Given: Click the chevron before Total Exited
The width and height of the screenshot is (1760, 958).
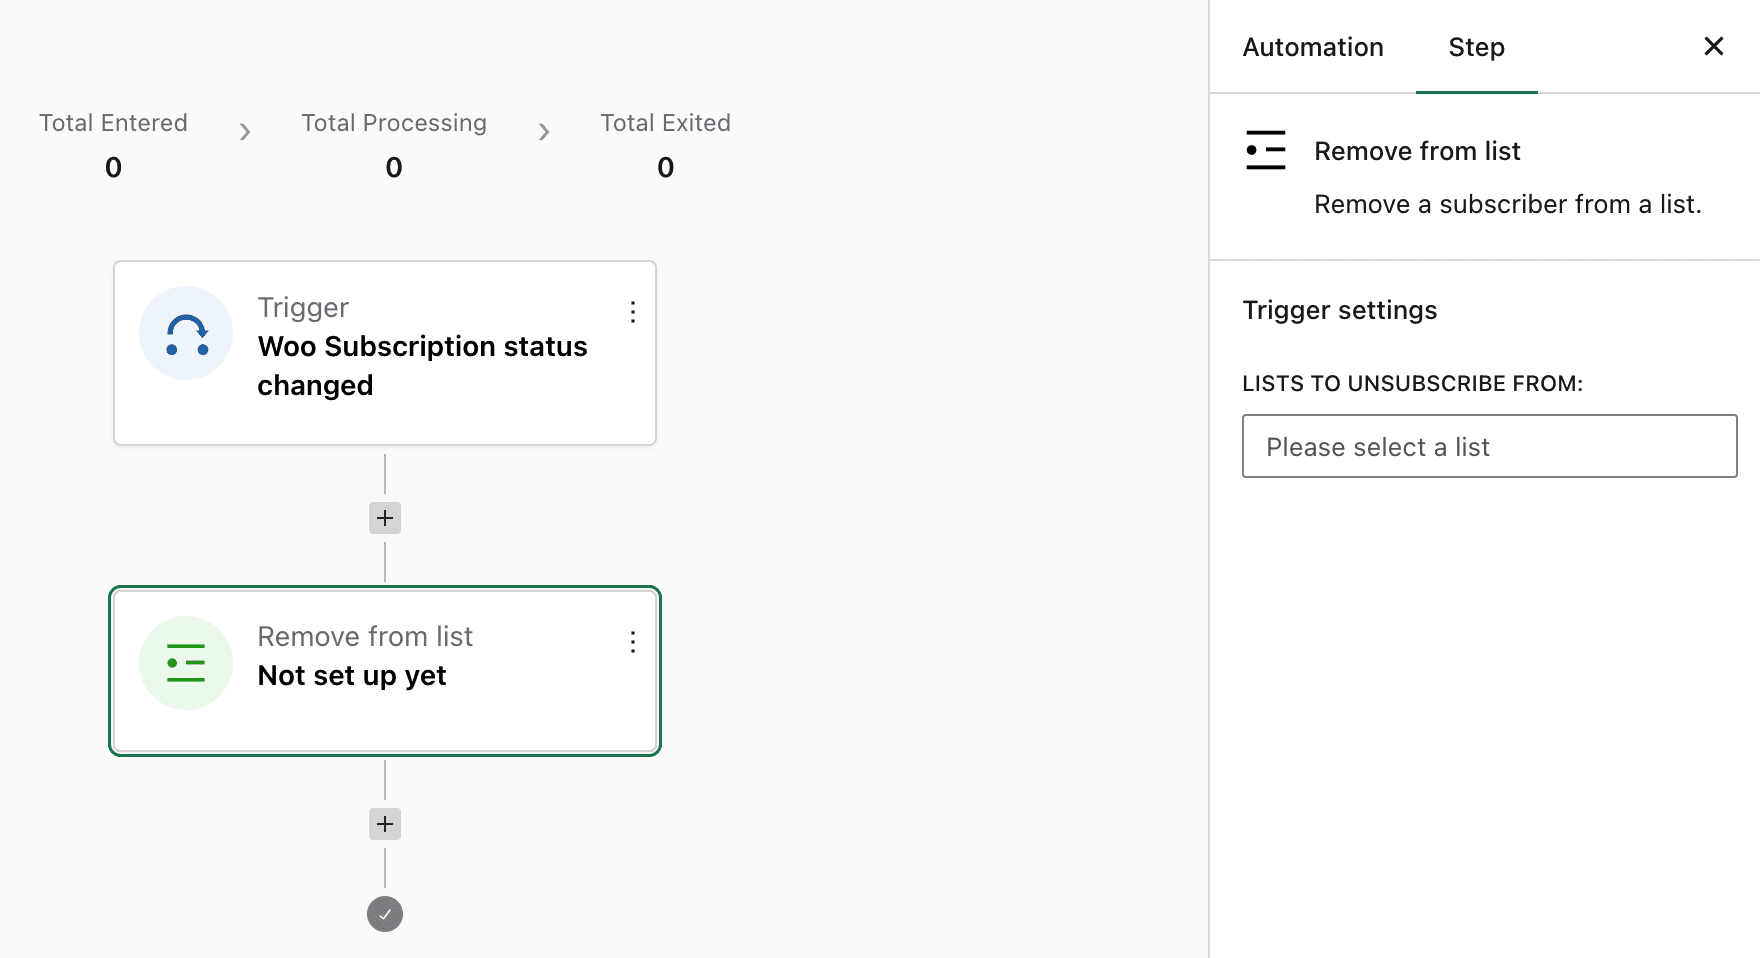Looking at the screenshot, I should (544, 132).
